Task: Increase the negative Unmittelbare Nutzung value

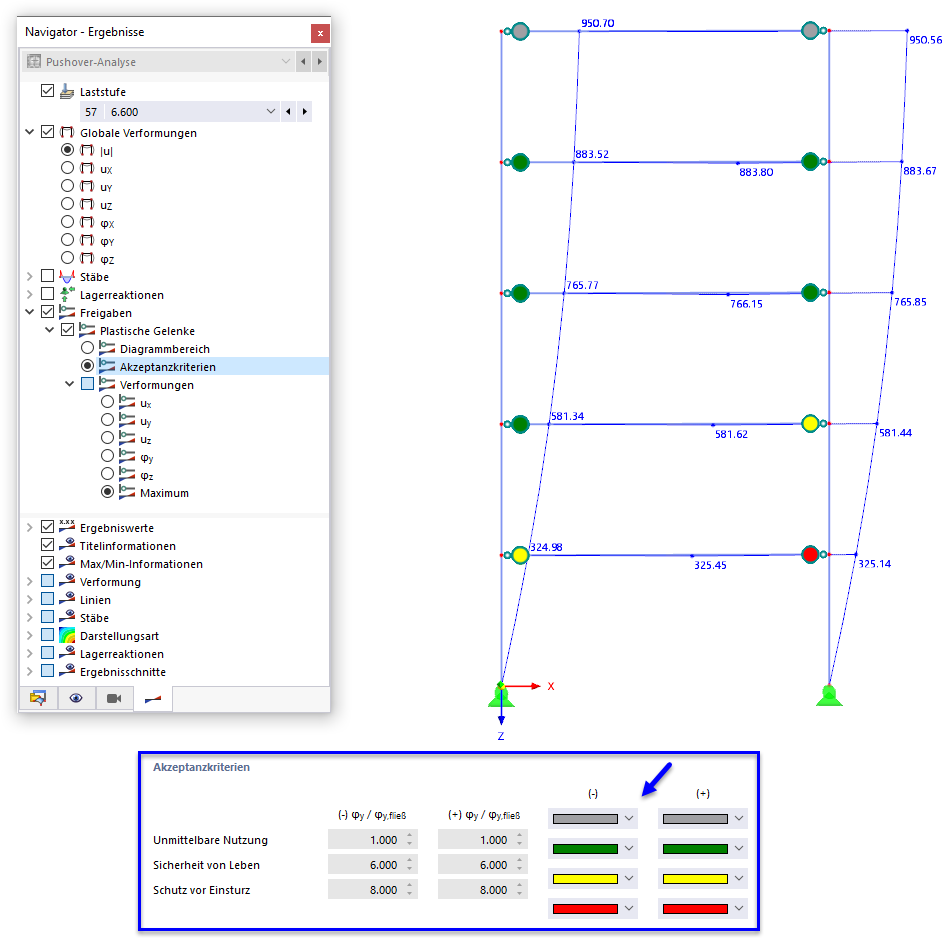Action: coord(410,835)
